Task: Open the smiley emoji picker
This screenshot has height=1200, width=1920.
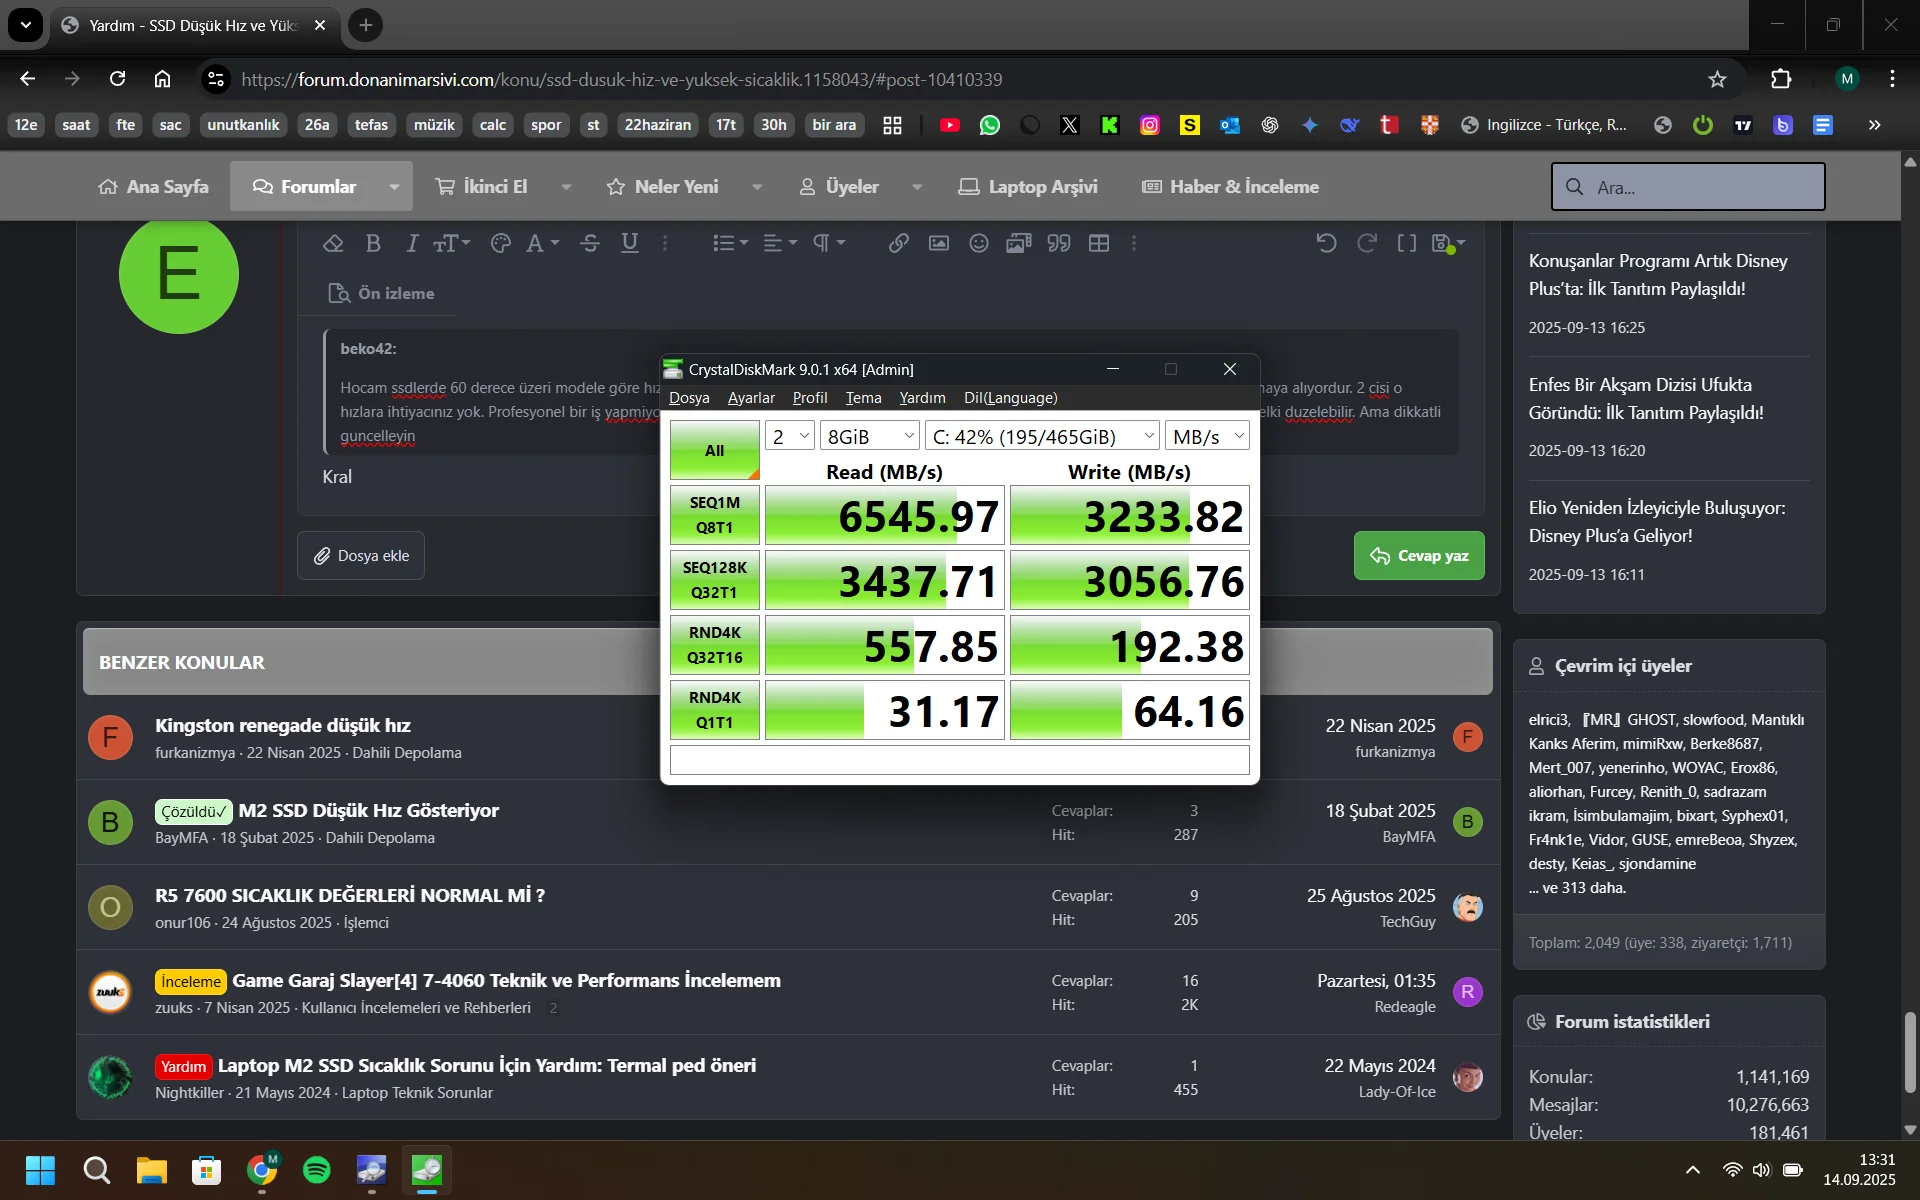Action: [979, 243]
